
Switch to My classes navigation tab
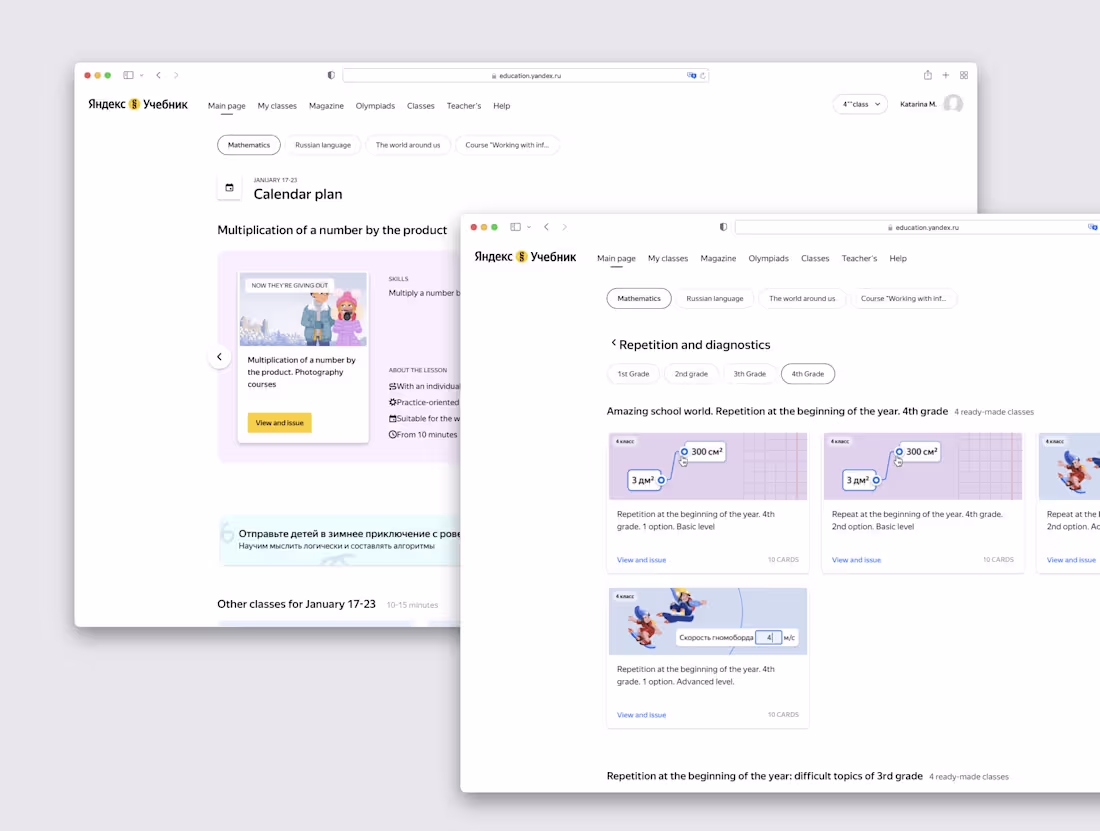[x=667, y=258]
